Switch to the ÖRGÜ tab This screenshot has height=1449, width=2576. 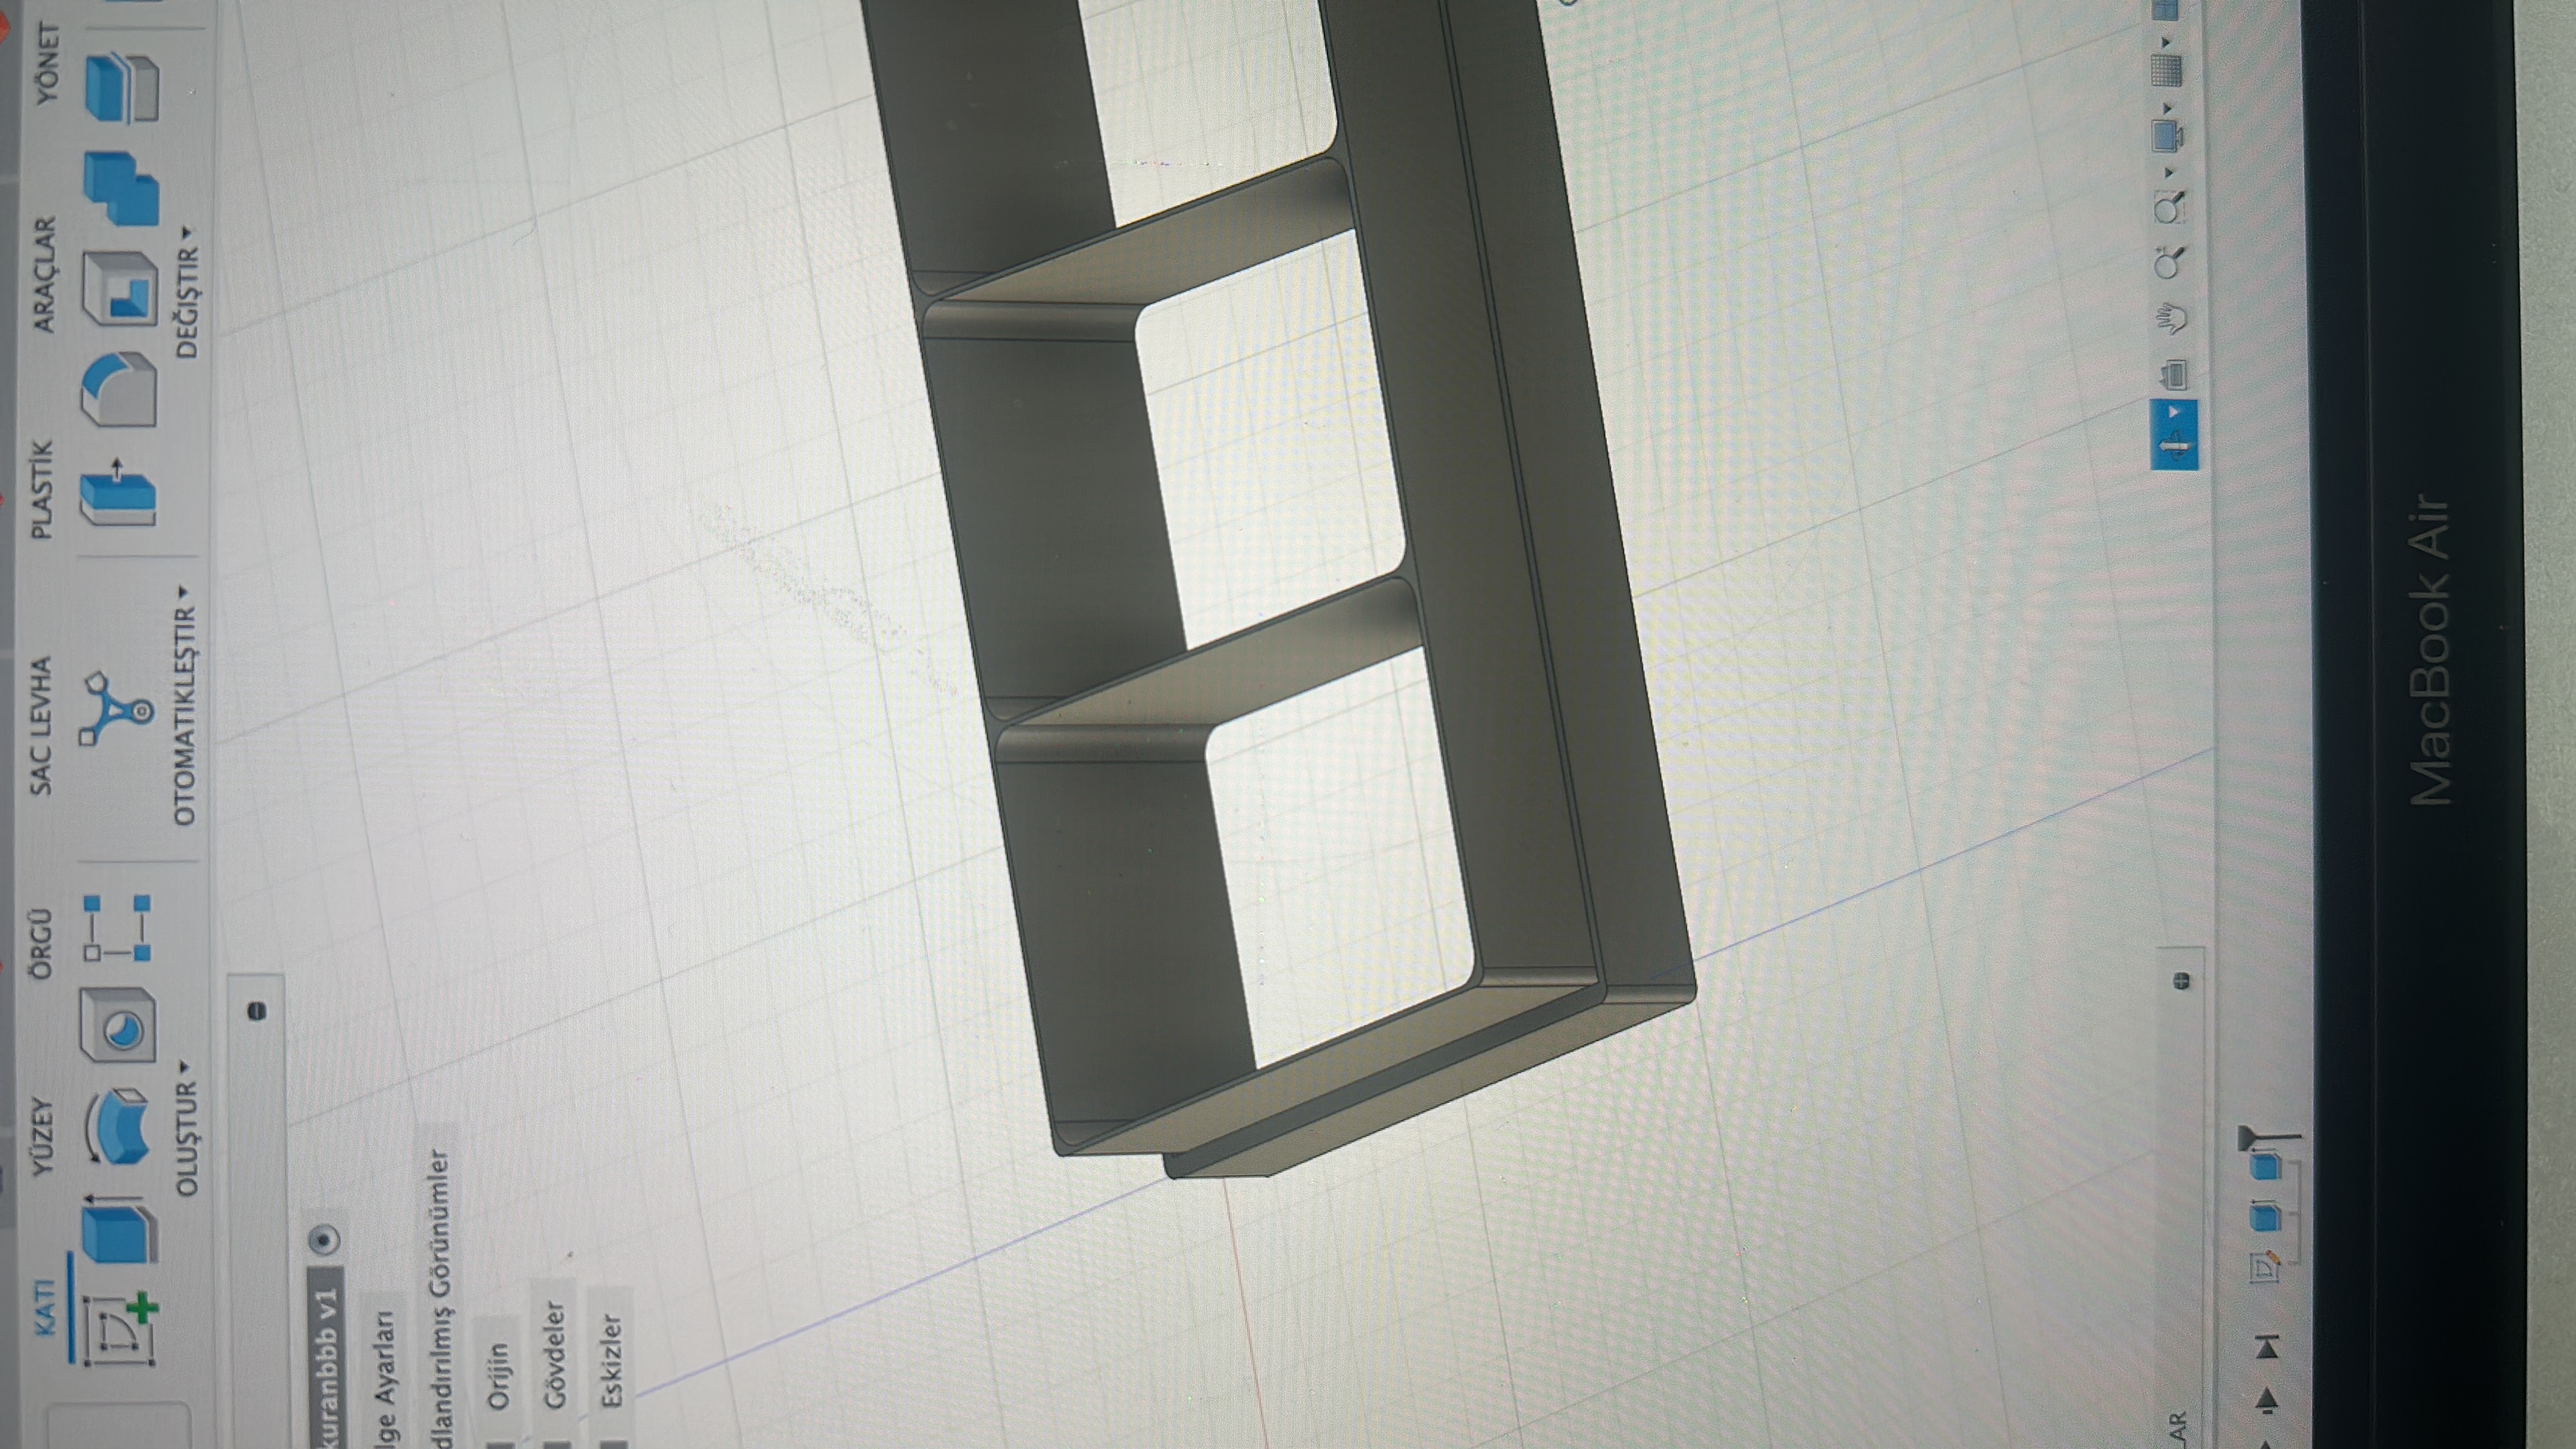41,944
